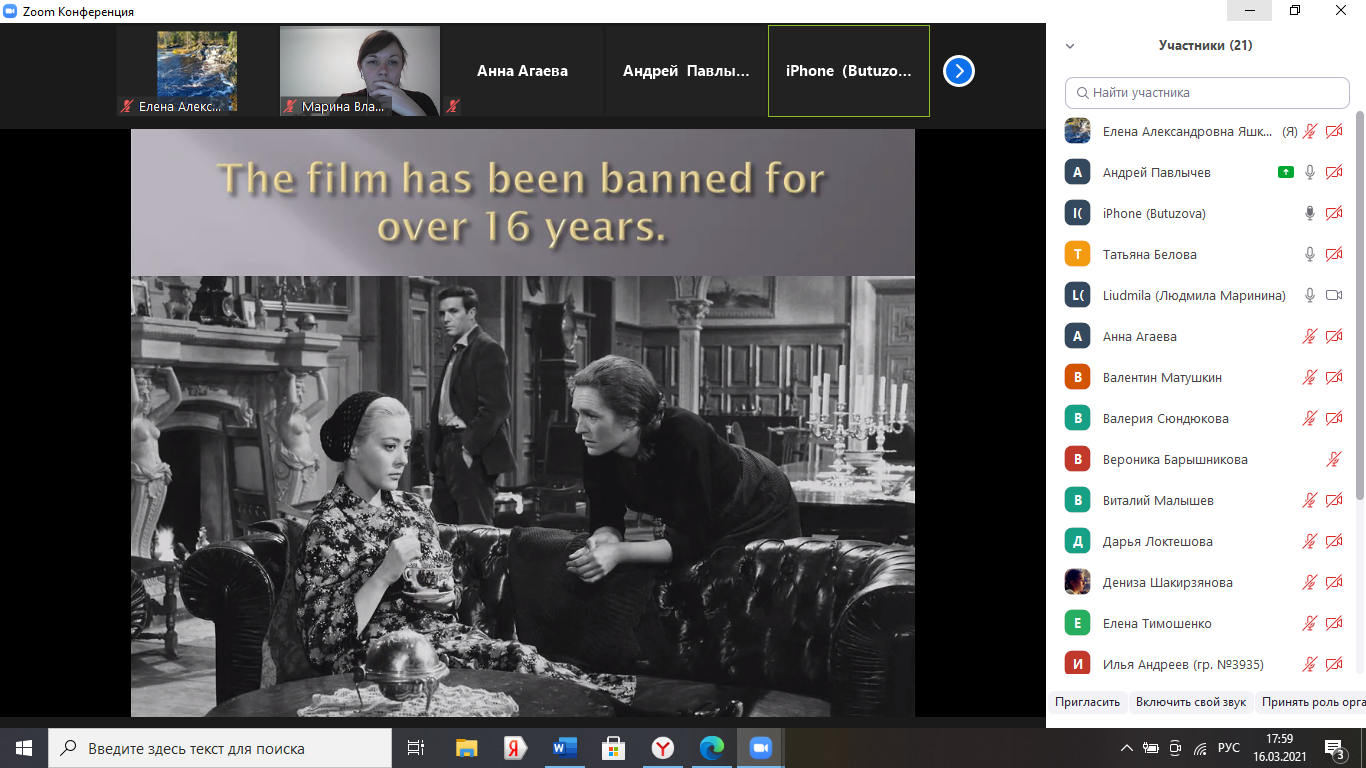Screen dimensions: 1366x768
Task: Click iPhone (Butuzova) microphone icon
Action: 1310,213
